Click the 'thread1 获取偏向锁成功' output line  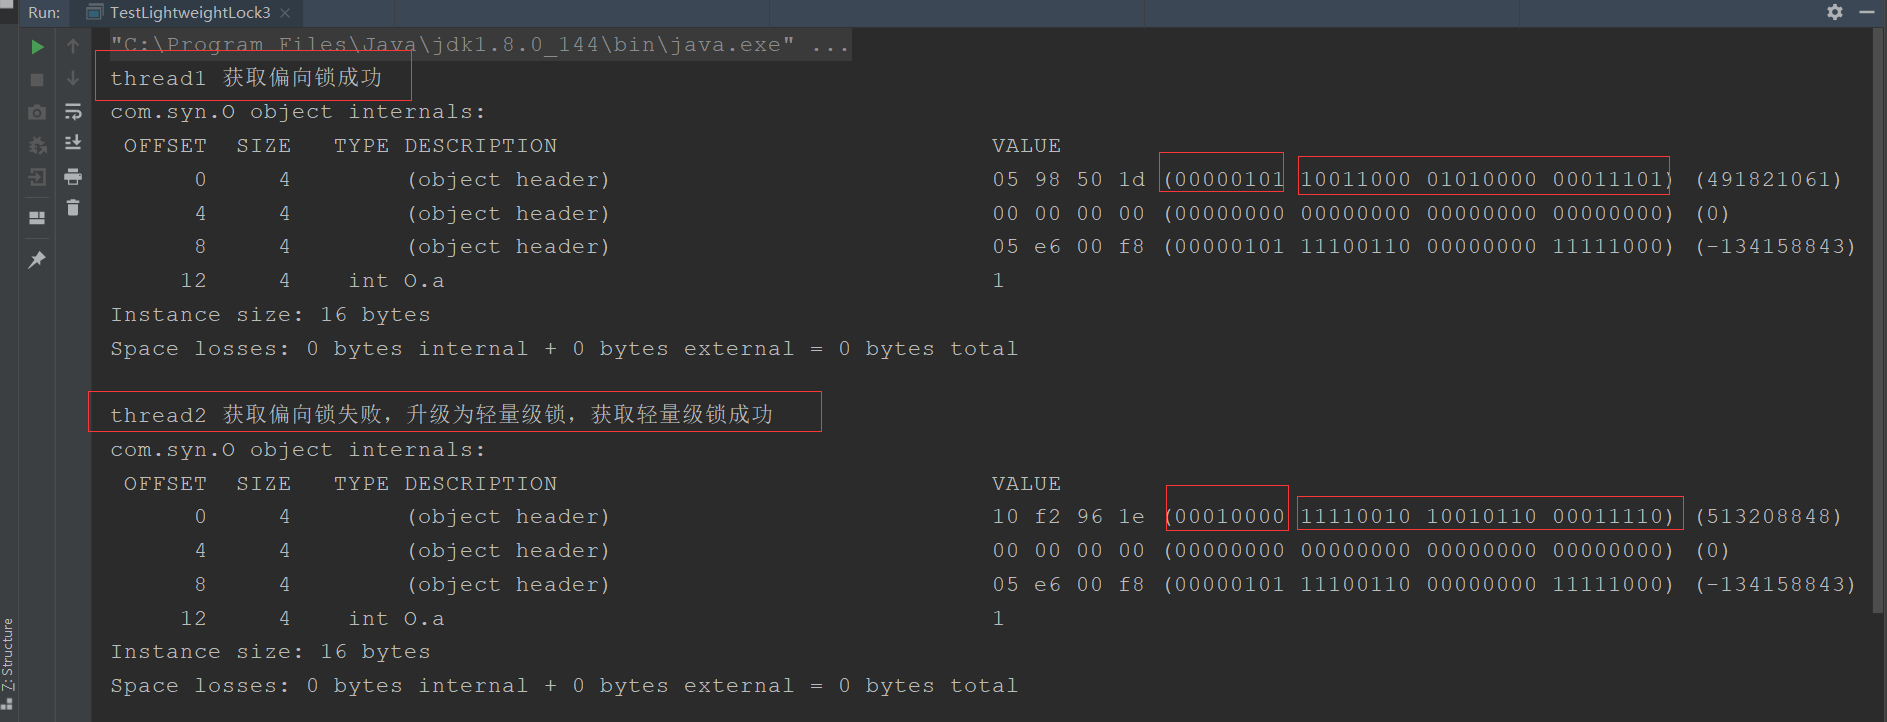(246, 78)
